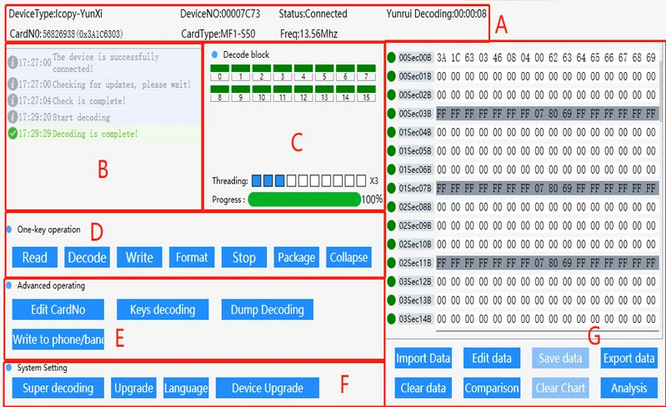Viewport: 666px width, 407px height.
Task: Click the green status dot for 03Sec14B
Action: (392, 318)
